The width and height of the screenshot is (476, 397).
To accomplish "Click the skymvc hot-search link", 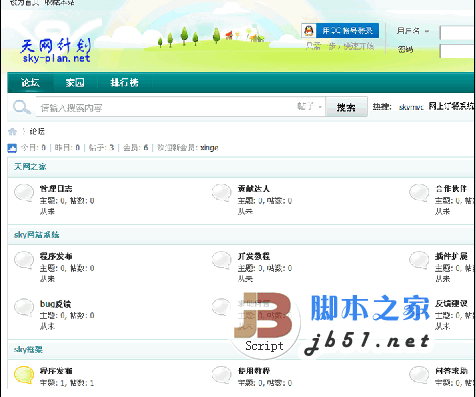I will (x=411, y=107).
